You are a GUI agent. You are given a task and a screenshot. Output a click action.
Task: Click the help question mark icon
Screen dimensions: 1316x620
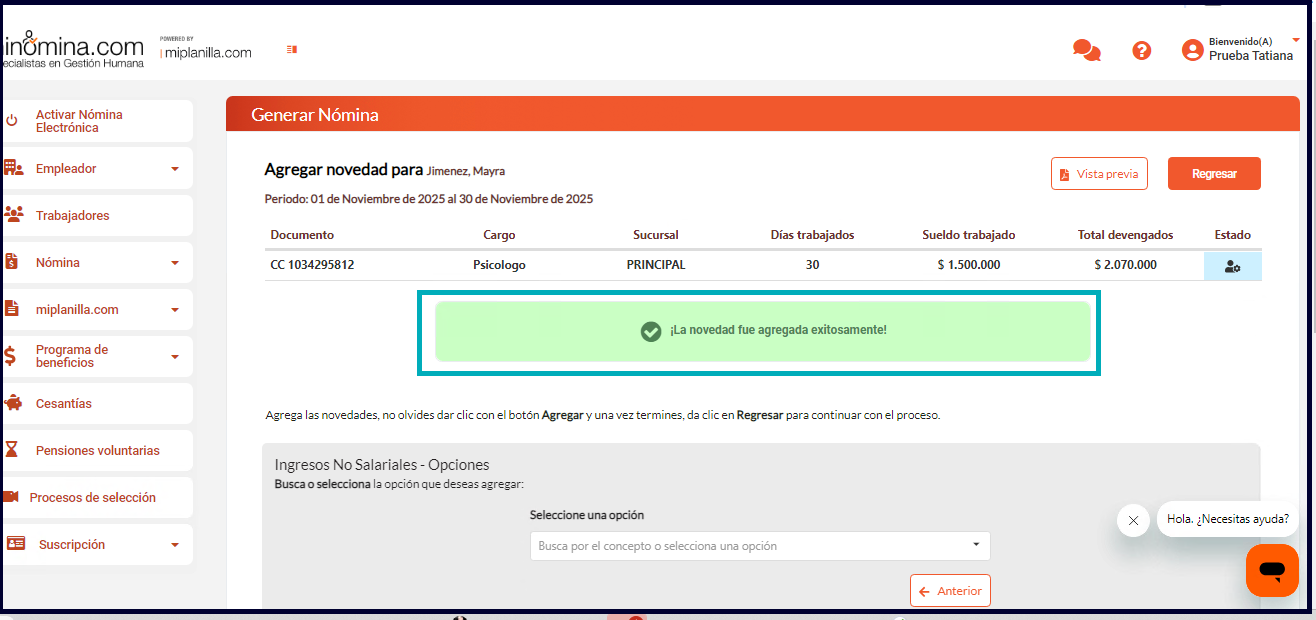pos(1141,50)
